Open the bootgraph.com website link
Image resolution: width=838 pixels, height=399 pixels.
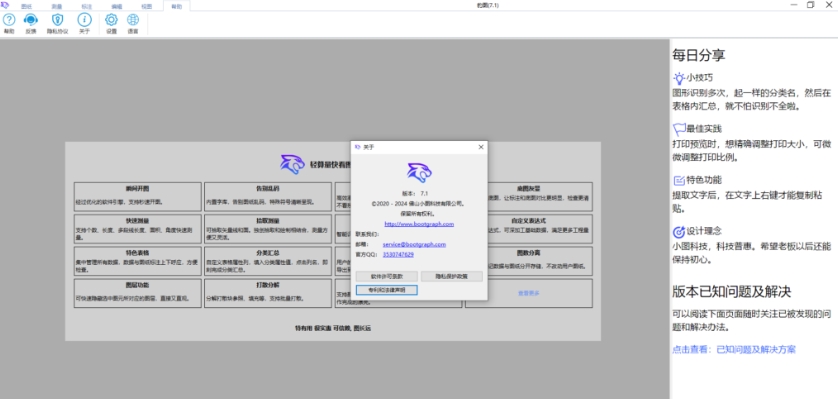click(x=419, y=224)
